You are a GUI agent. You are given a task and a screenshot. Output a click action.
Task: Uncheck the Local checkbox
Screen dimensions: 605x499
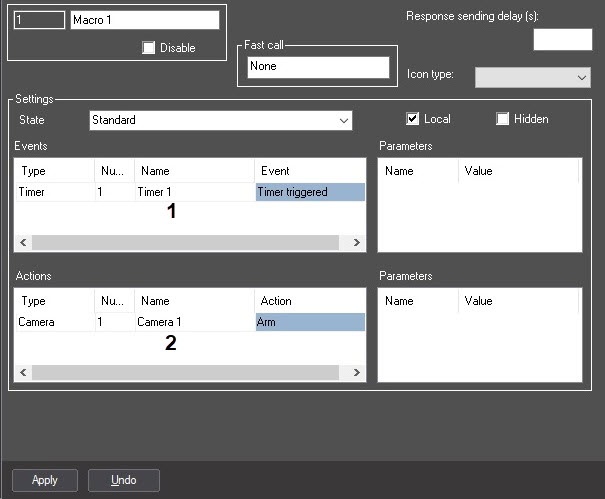(x=412, y=119)
